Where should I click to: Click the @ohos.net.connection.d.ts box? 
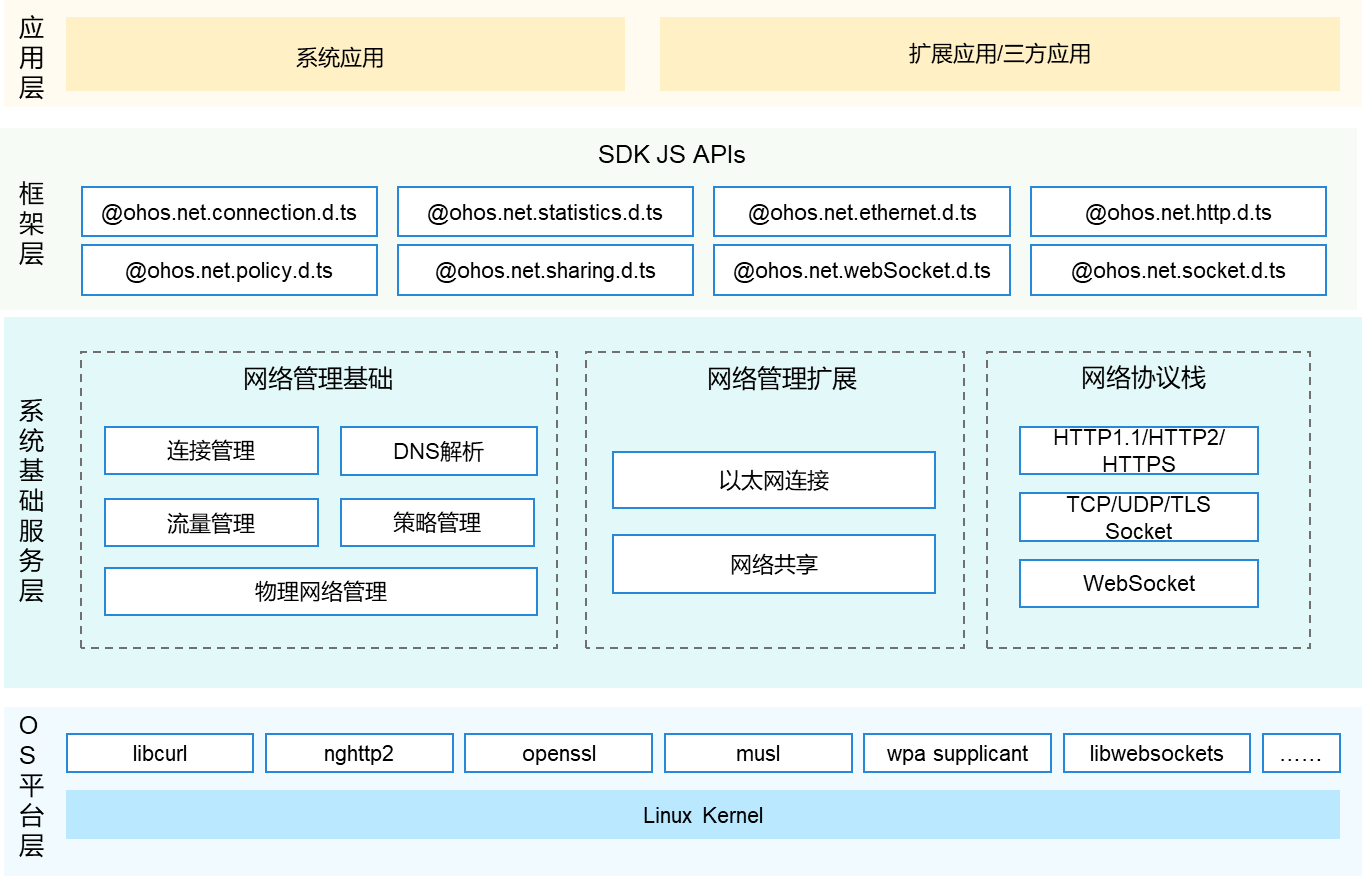229,212
